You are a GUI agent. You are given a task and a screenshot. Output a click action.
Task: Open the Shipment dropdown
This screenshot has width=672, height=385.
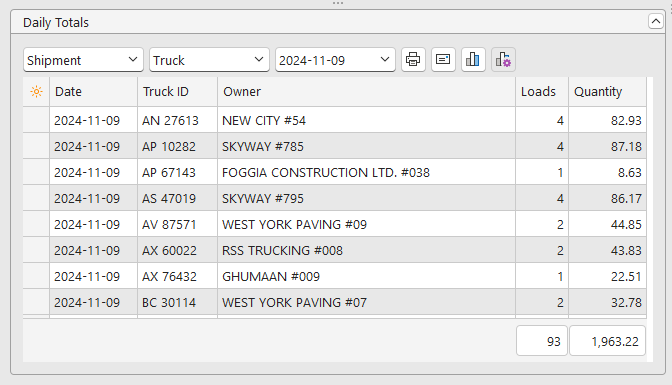83,60
